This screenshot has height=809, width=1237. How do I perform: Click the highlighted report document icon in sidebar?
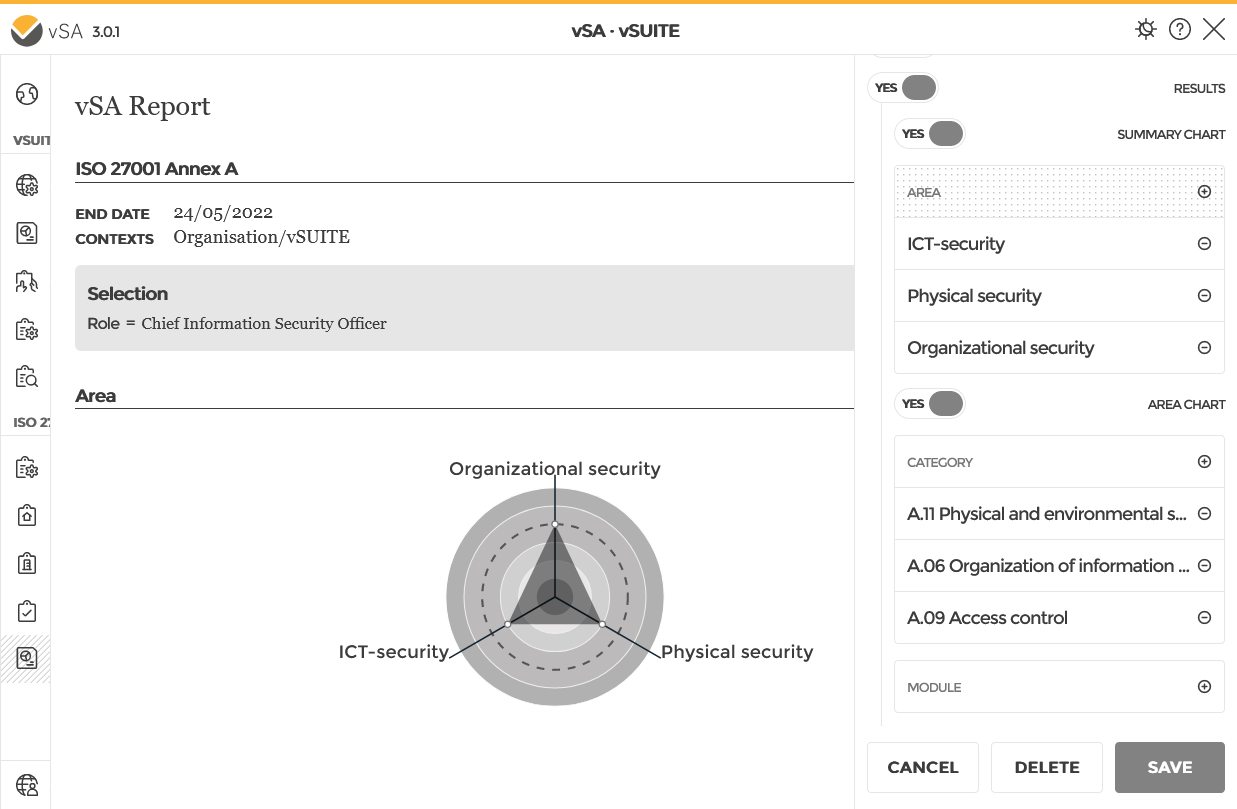27,658
